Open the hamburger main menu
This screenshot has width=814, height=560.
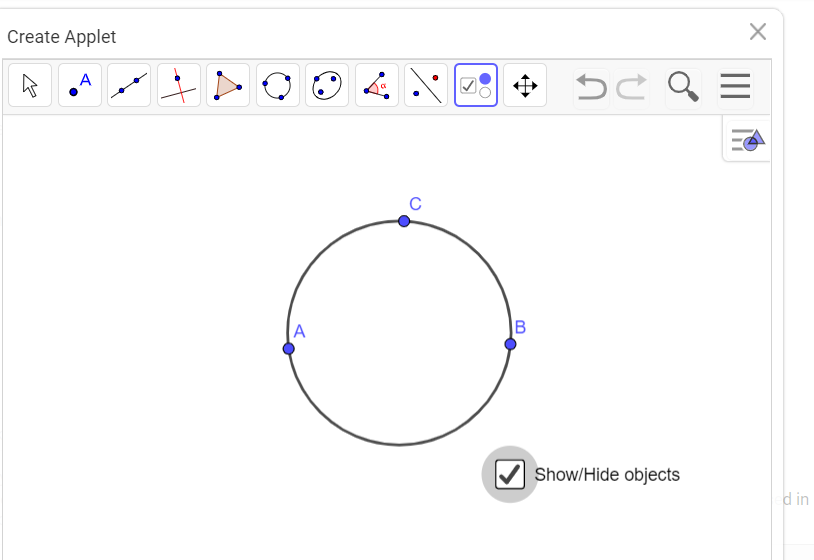[x=735, y=86]
